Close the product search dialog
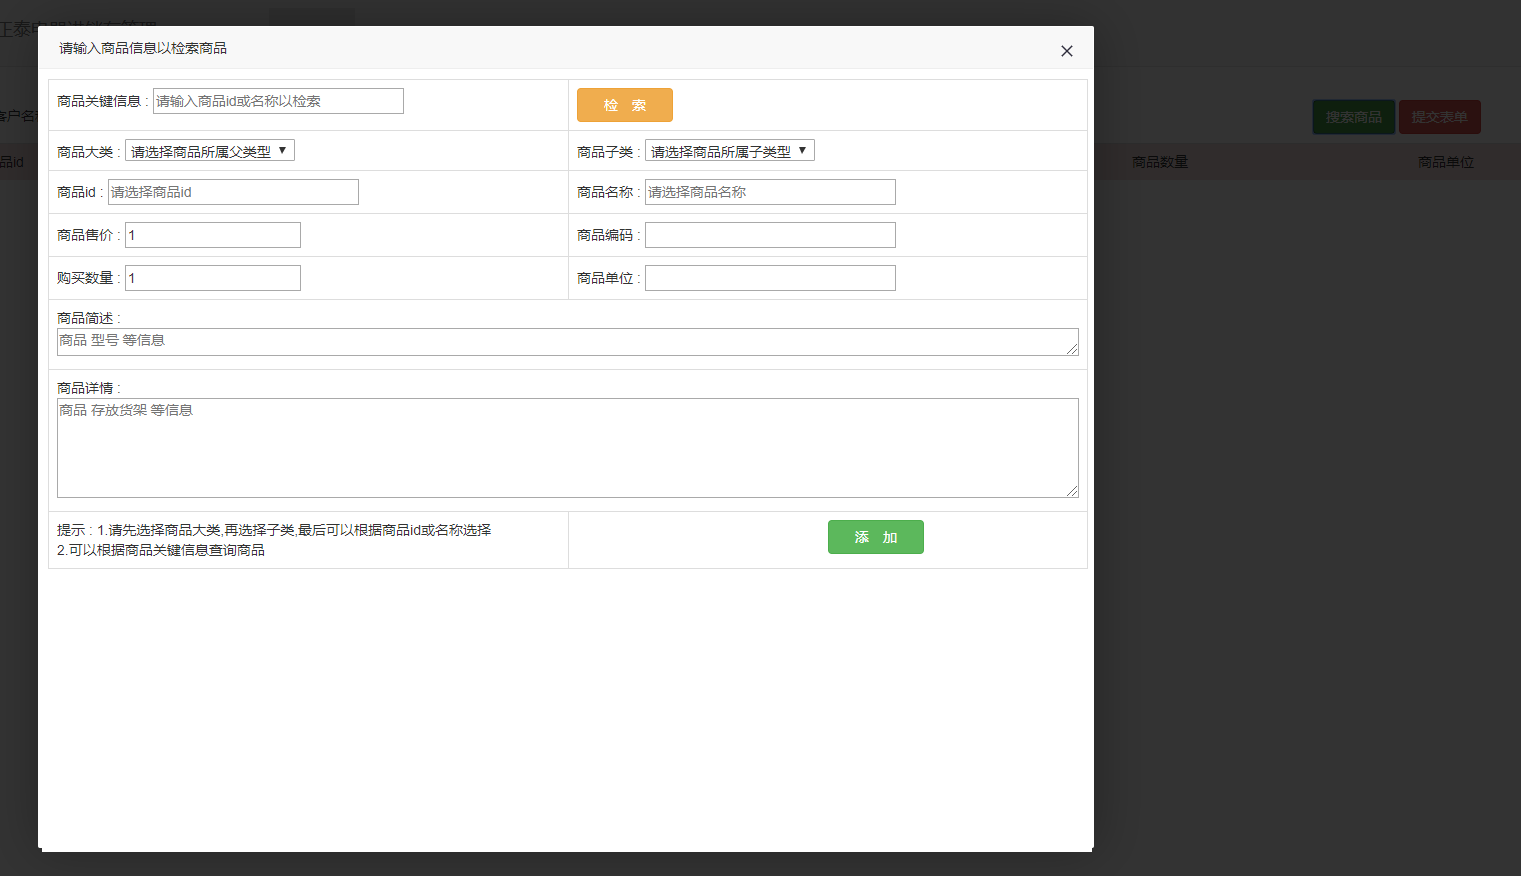The image size is (1521, 876). [x=1067, y=51]
